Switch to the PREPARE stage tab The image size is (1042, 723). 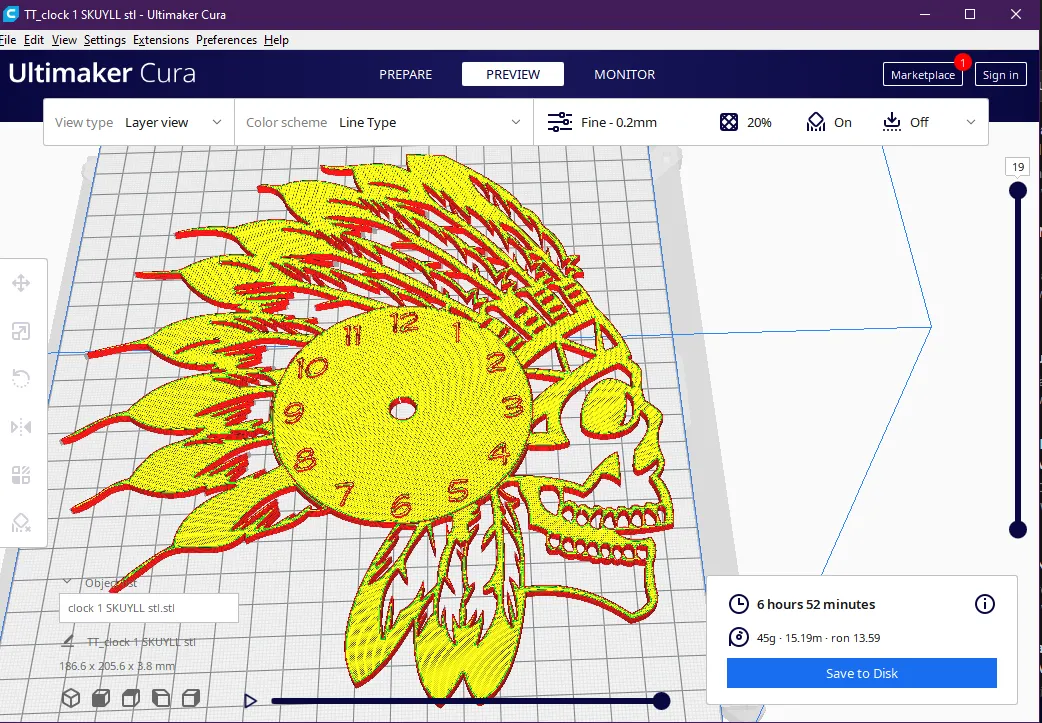[x=405, y=74]
